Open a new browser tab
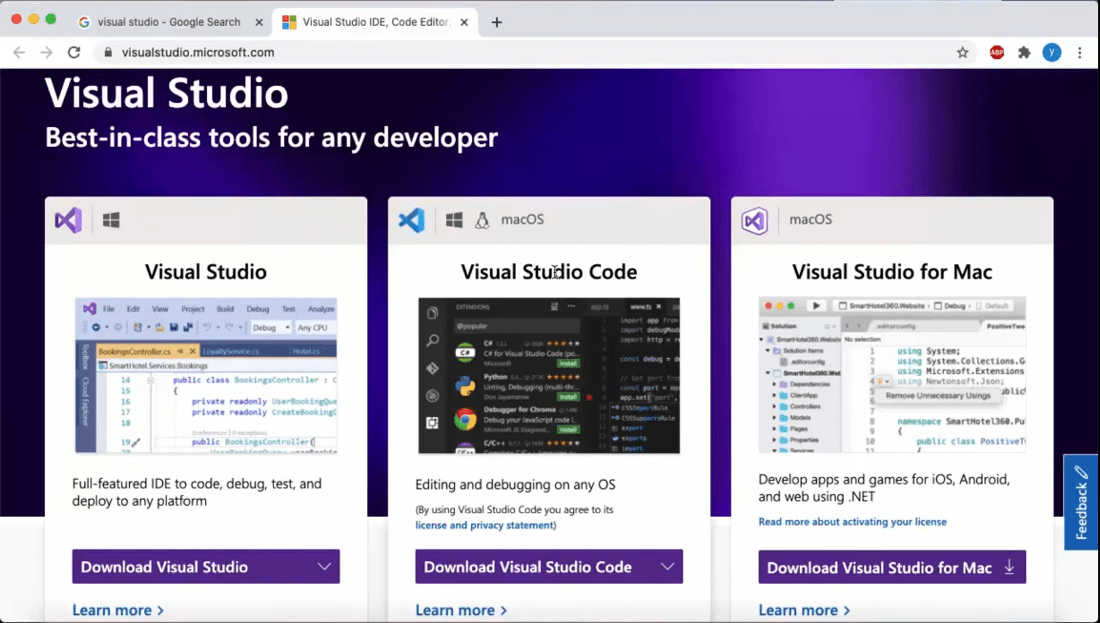Viewport: 1100px width, 623px height. coord(497,22)
